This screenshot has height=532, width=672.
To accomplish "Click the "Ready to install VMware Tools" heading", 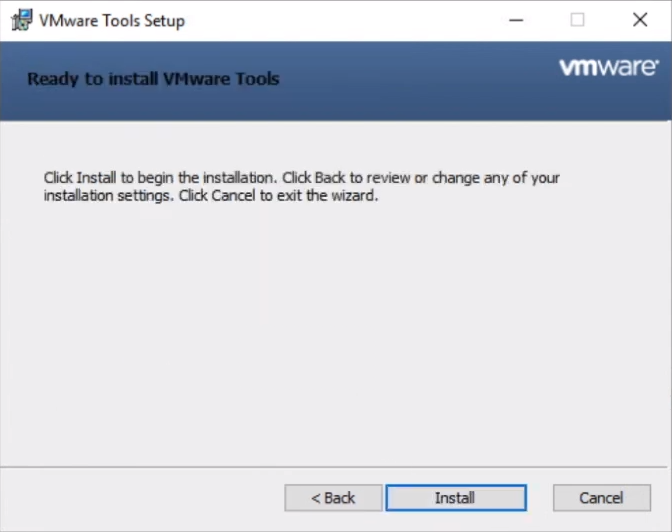I will click(x=153, y=79).
